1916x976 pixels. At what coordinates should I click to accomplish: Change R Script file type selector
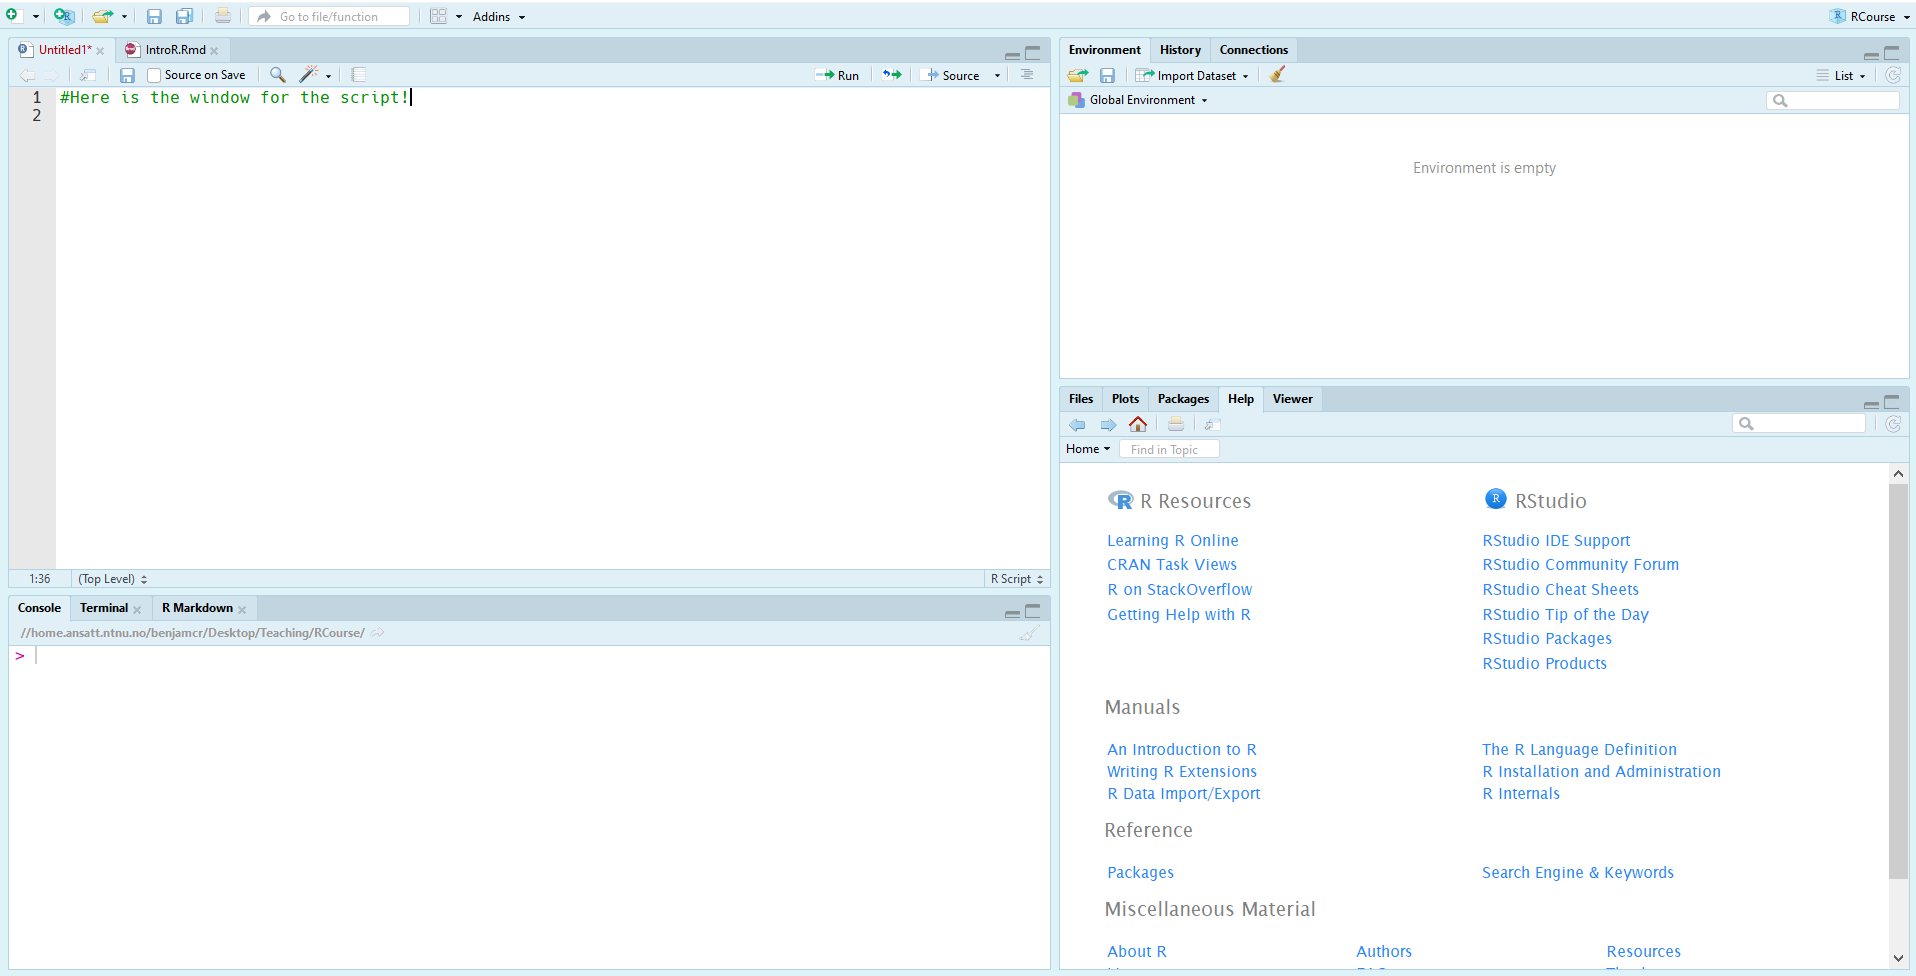click(x=1017, y=579)
